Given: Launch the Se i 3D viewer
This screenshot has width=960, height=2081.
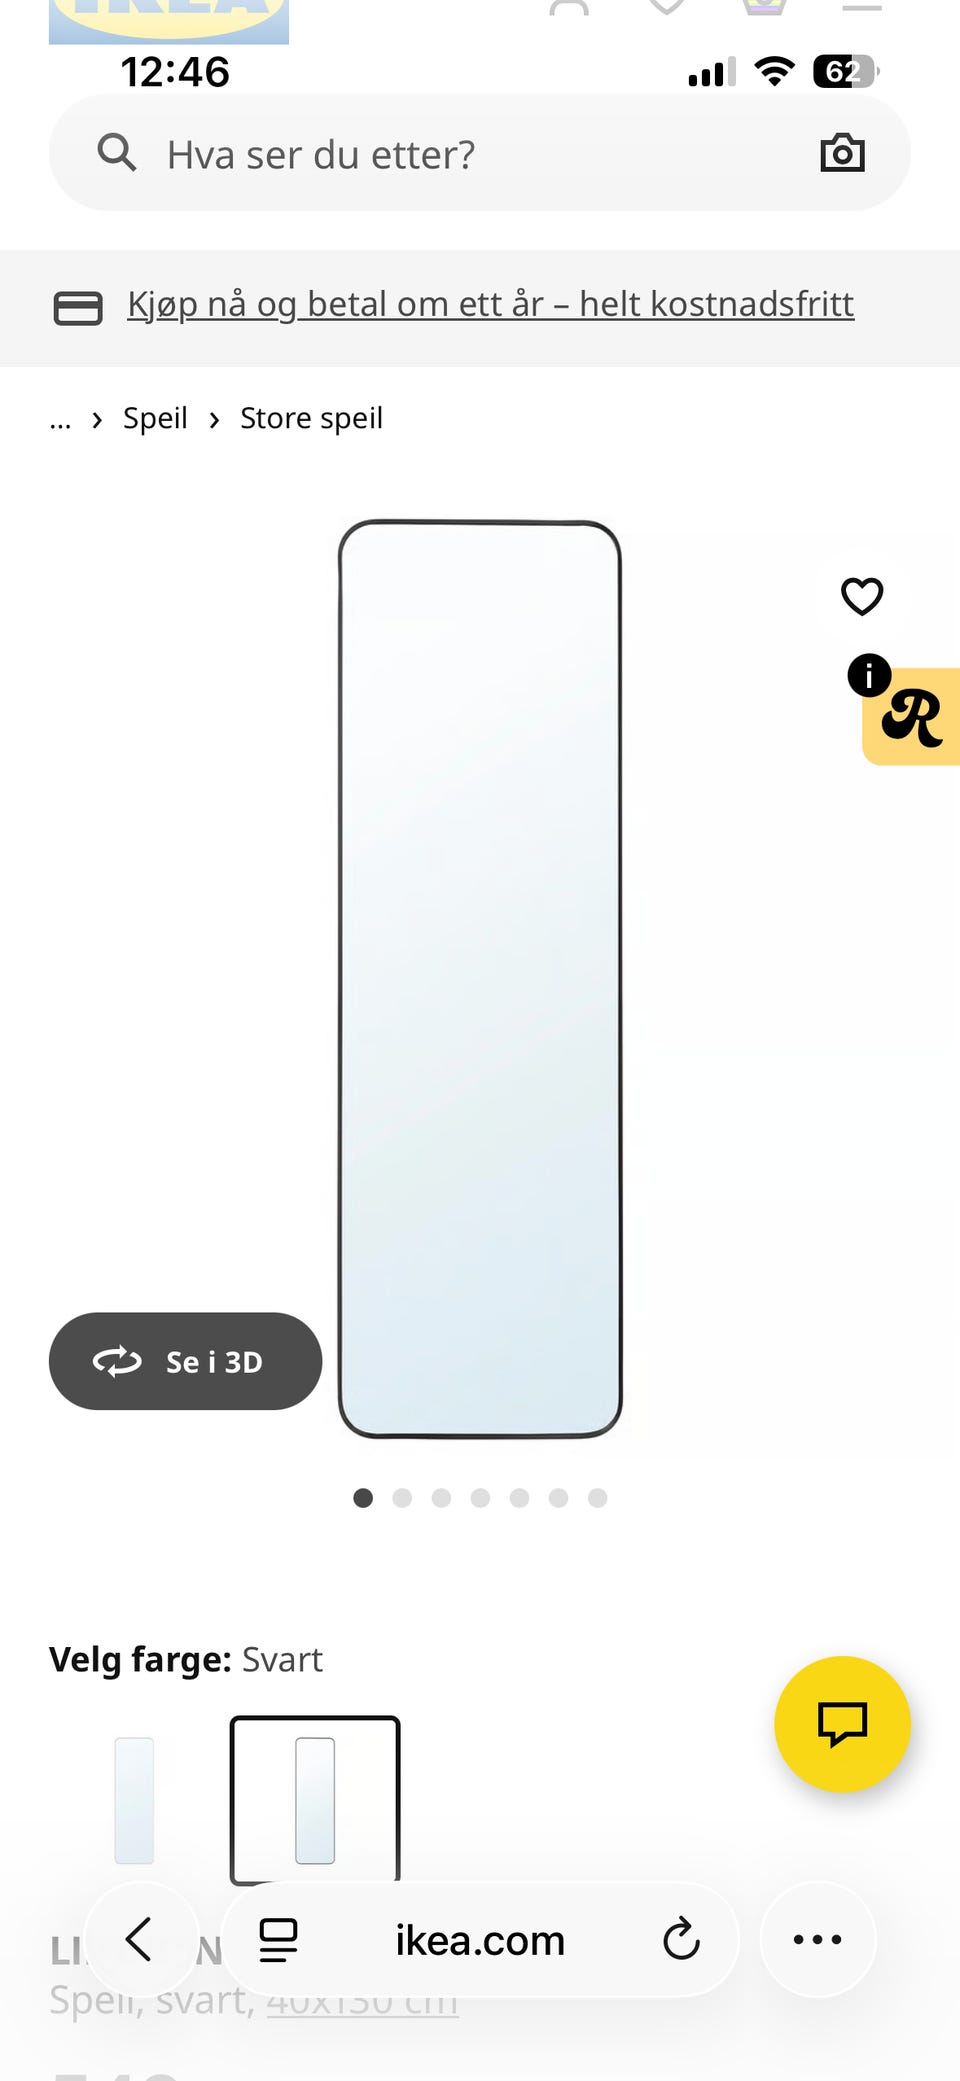Looking at the screenshot, I should tap(185, 1361).
